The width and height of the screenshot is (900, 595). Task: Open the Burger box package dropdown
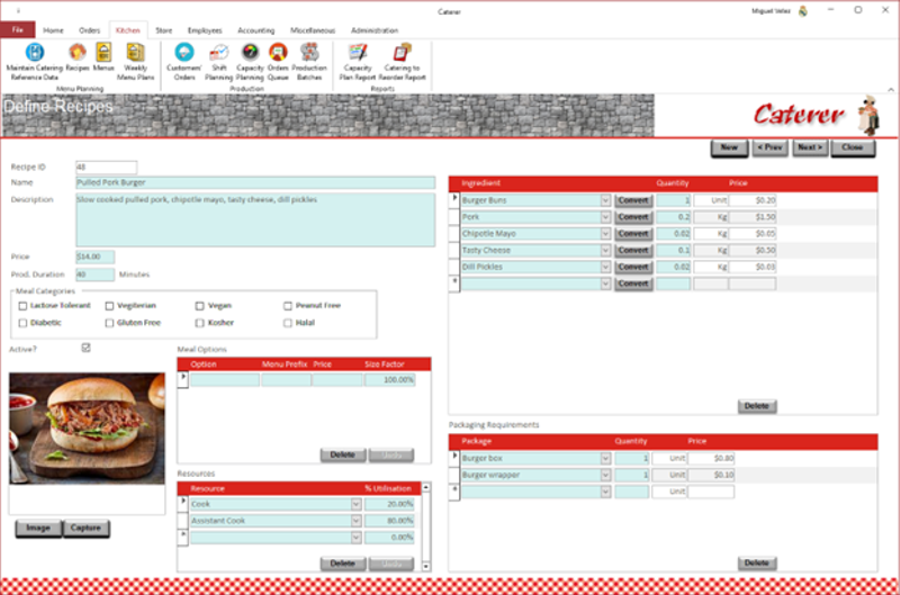click(x=605, y=458)
